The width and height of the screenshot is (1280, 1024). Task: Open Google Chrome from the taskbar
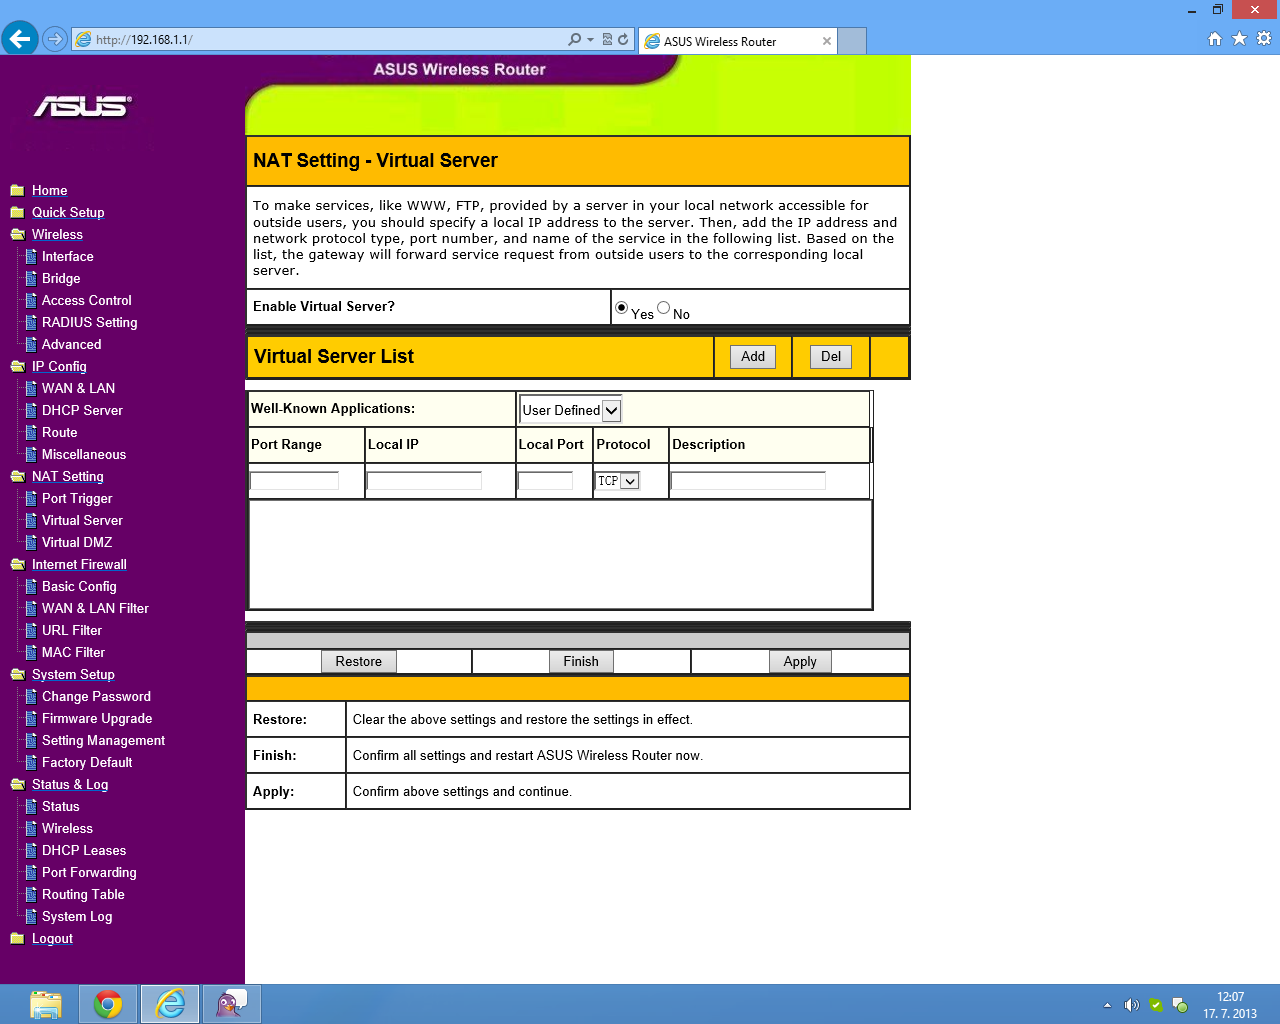pos(108,1004)
